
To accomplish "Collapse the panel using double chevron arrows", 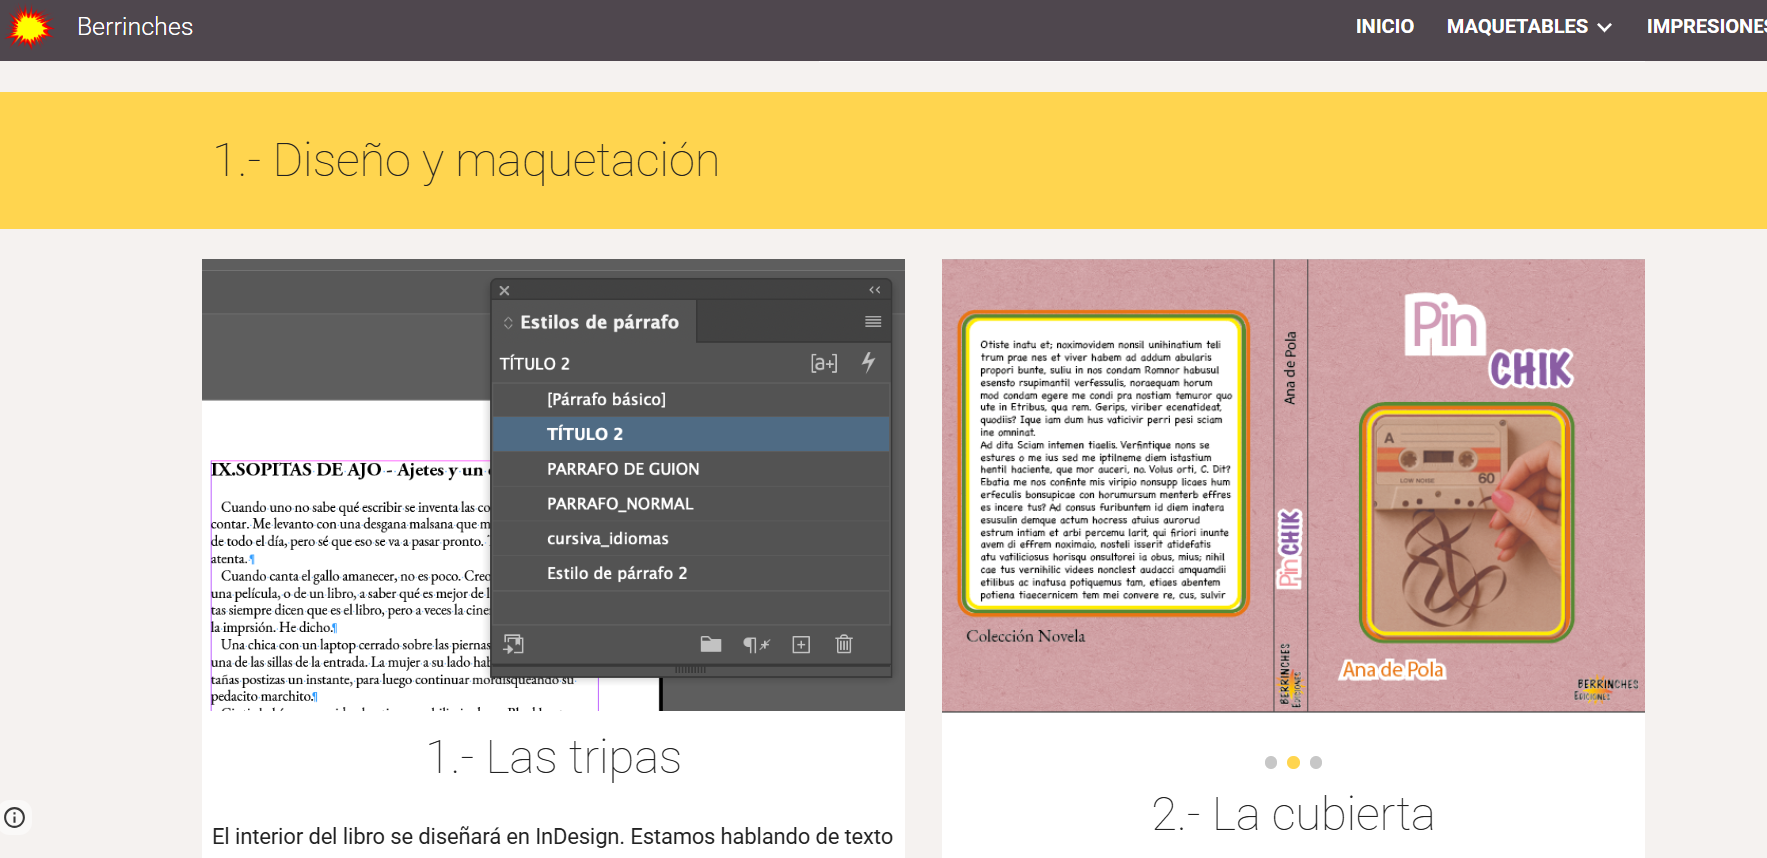I will (875, 290).
